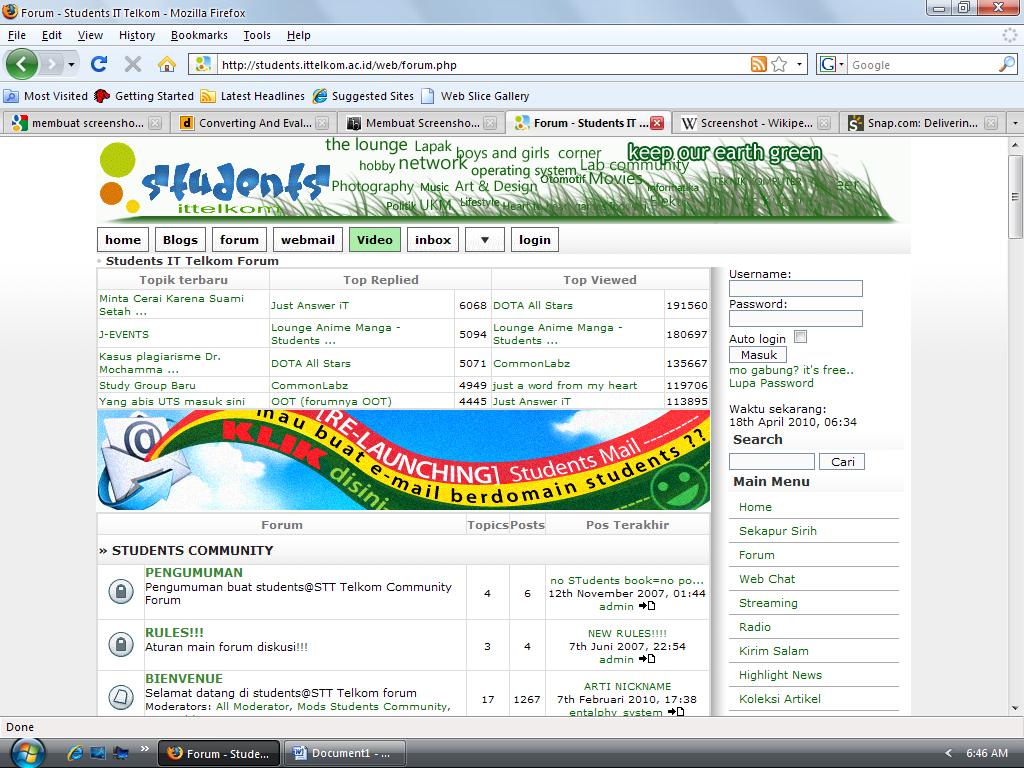Open the PENGUMUMAN forum
This screenshot has width=1024, height=768.
194,572
